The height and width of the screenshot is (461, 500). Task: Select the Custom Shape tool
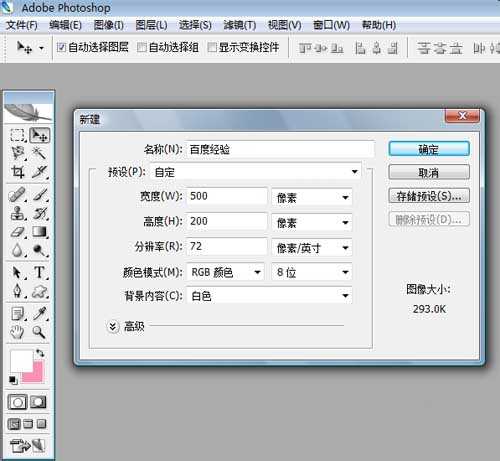[x=39, y=292]
